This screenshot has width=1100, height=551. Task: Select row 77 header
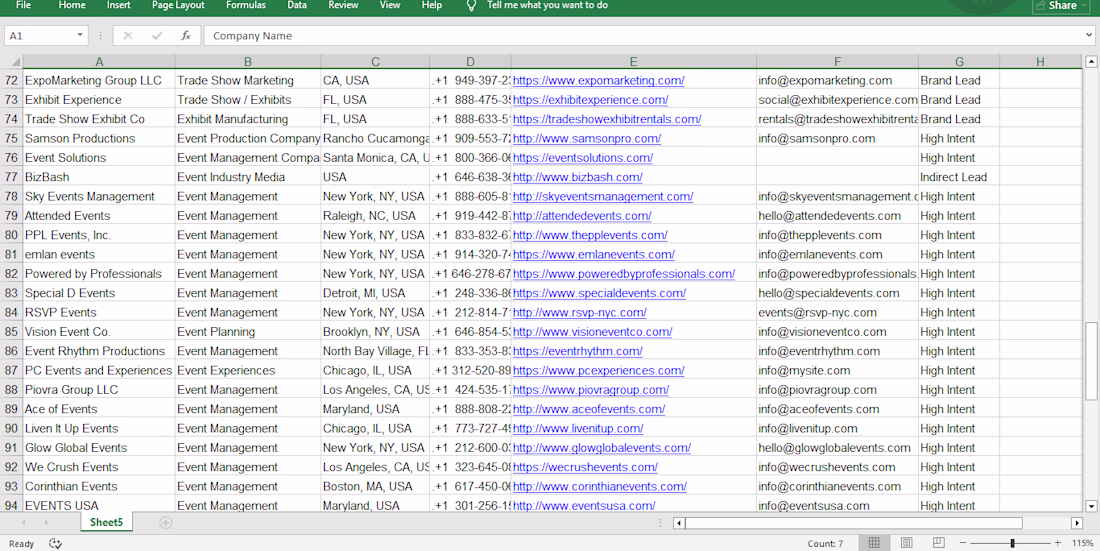[11, 177]
